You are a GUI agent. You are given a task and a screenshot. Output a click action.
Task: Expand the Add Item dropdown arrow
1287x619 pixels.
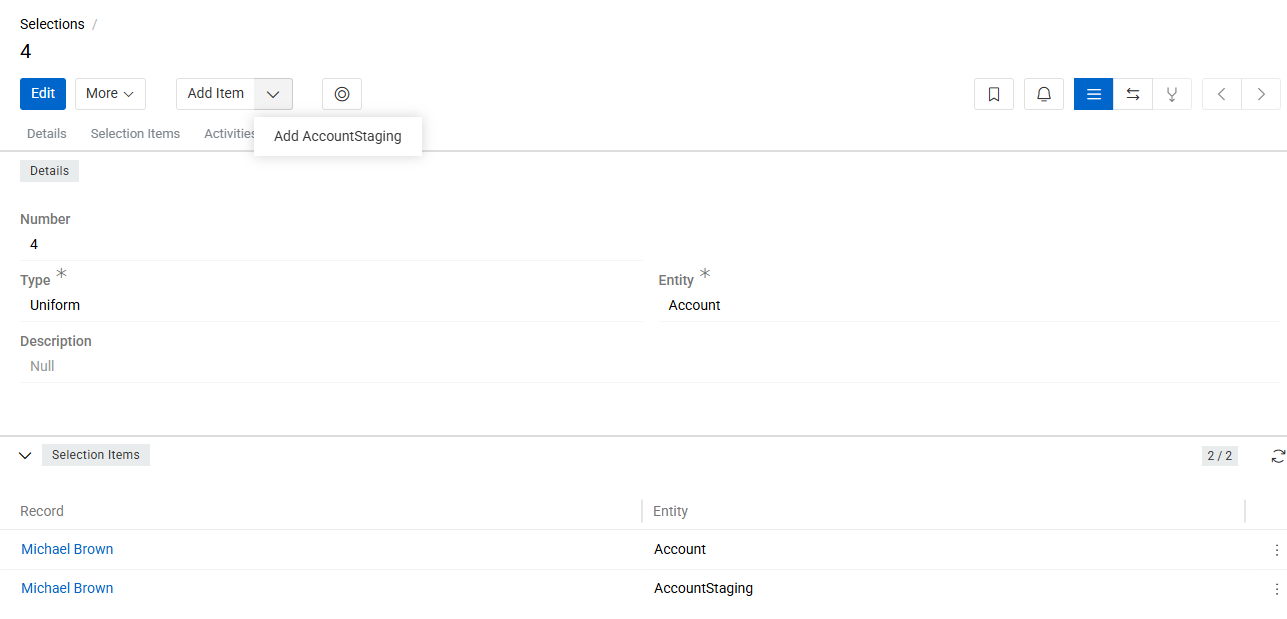tap(273, 94)
